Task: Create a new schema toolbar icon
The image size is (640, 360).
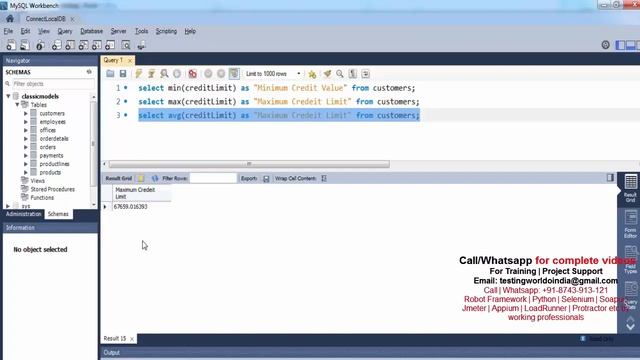Action: [56, 45]
